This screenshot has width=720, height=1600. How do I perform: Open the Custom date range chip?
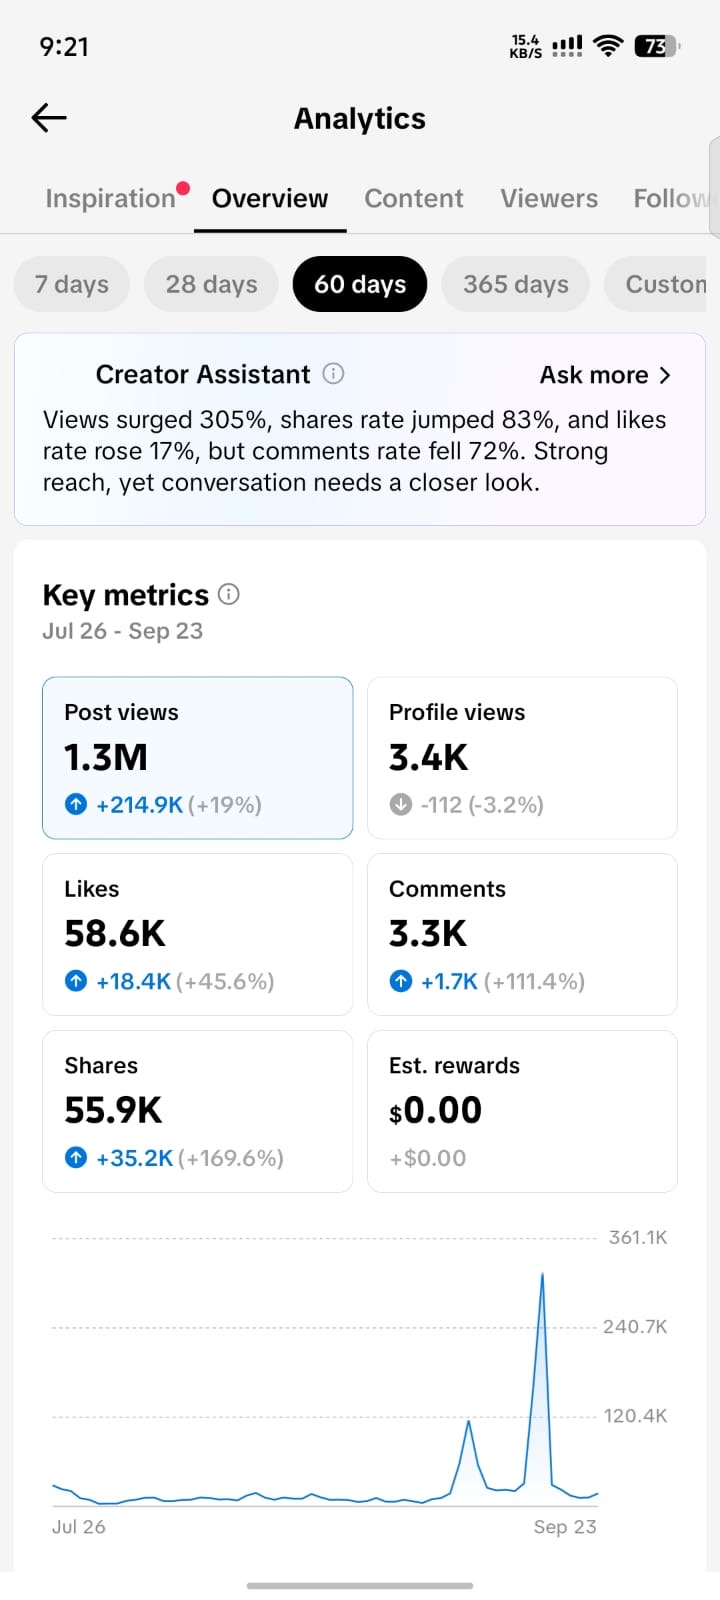point(662,284)
